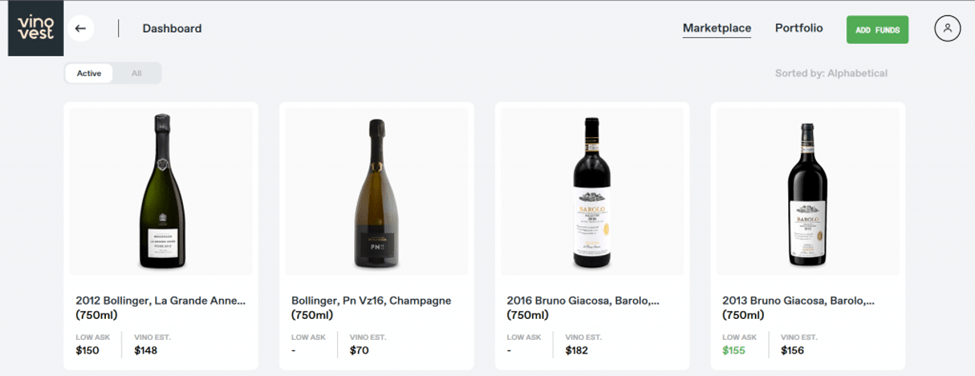
Task: Go back using the arrow icon
Action: pos(80,29)
